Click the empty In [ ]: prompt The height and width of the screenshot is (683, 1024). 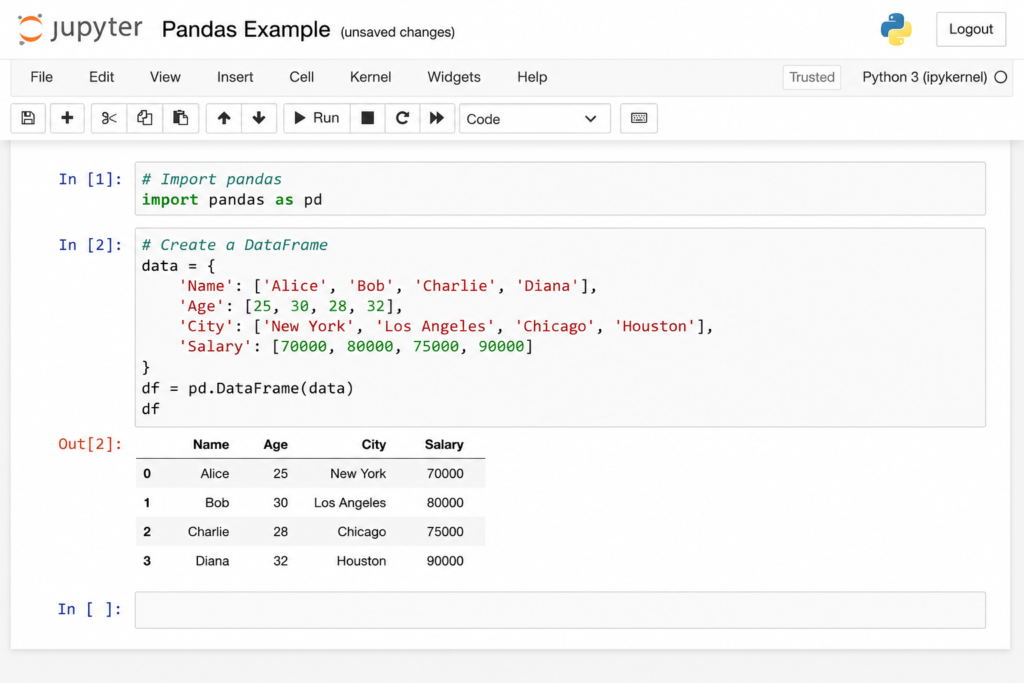coord(90,609)
